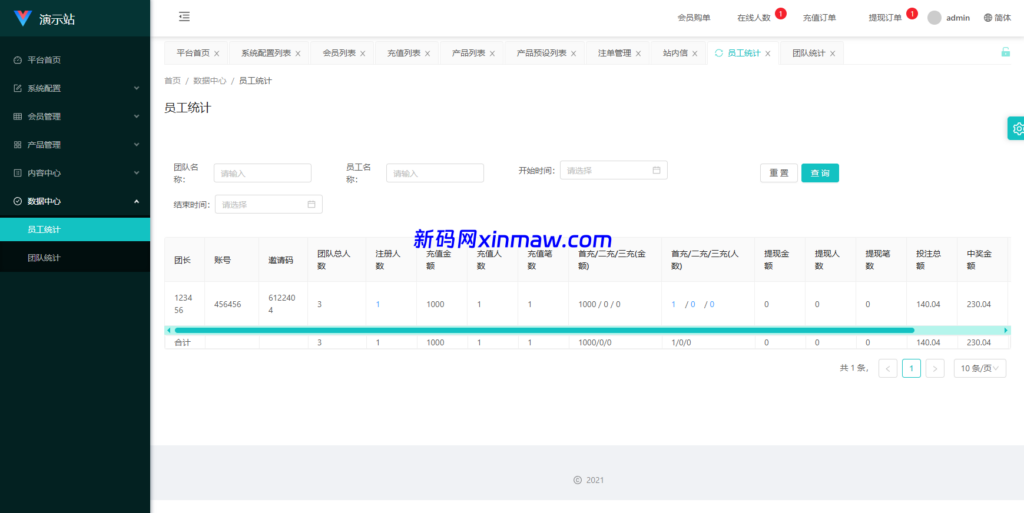Click the 演示站 logo
Viewport: 1024px width, 513px height.
tap(44, 18)
